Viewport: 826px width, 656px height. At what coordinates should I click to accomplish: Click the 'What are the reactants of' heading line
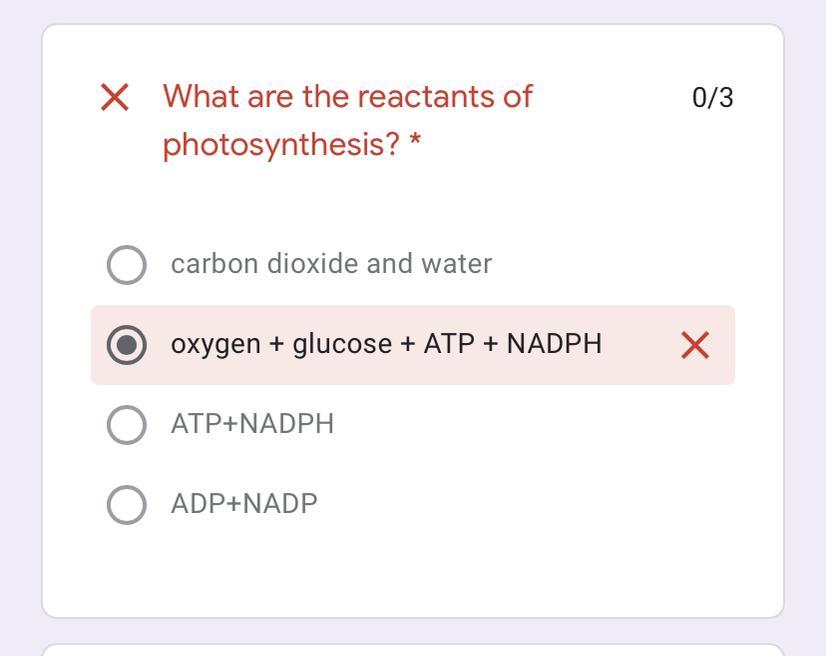[x=347, y=97]
